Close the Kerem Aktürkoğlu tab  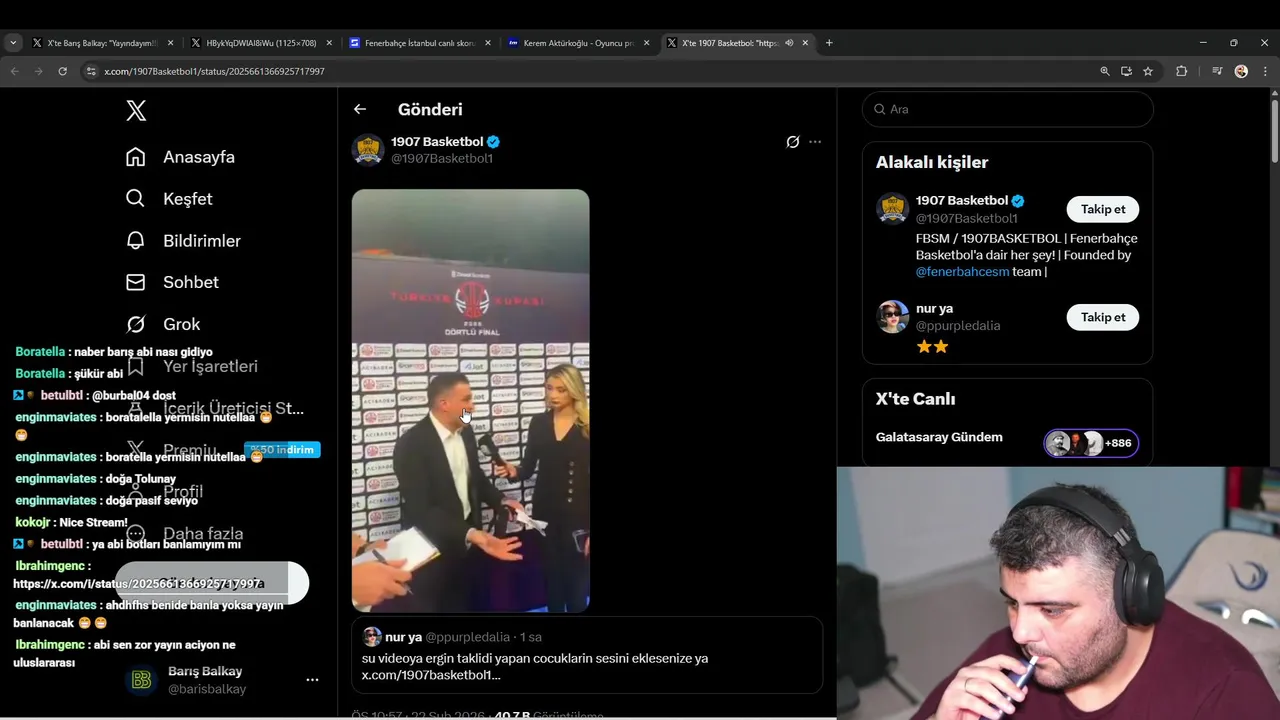click(646, 43)
